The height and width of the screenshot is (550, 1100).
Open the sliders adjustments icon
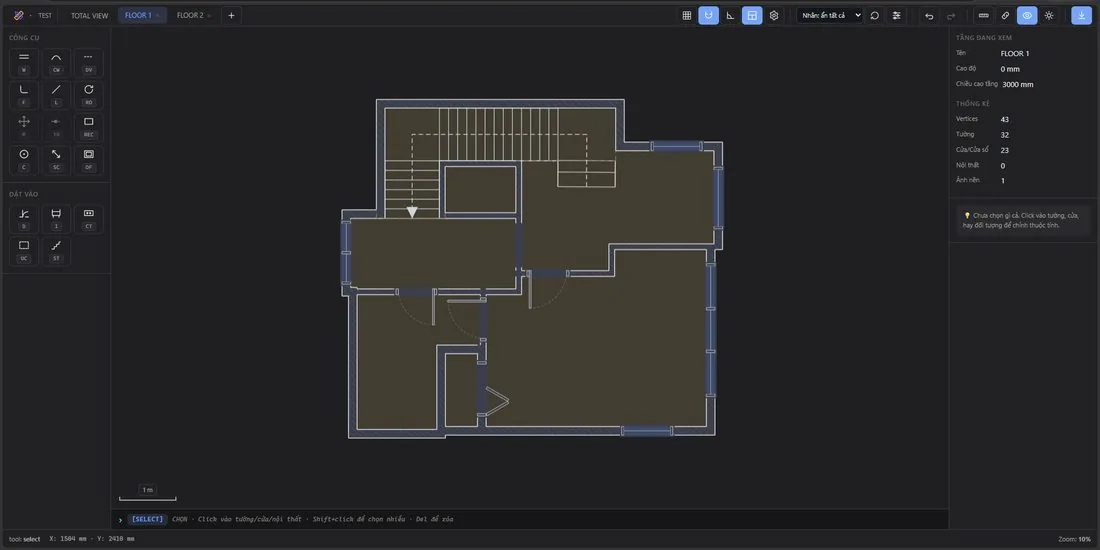point(897,15)
